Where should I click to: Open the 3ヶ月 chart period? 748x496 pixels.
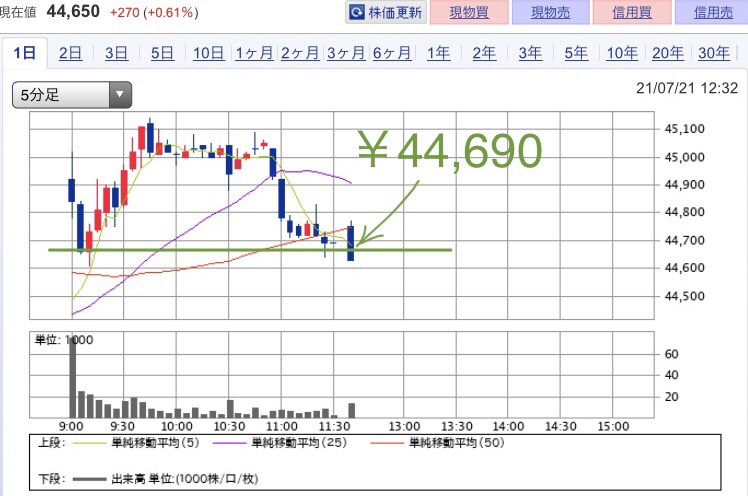tap(346, 52)
